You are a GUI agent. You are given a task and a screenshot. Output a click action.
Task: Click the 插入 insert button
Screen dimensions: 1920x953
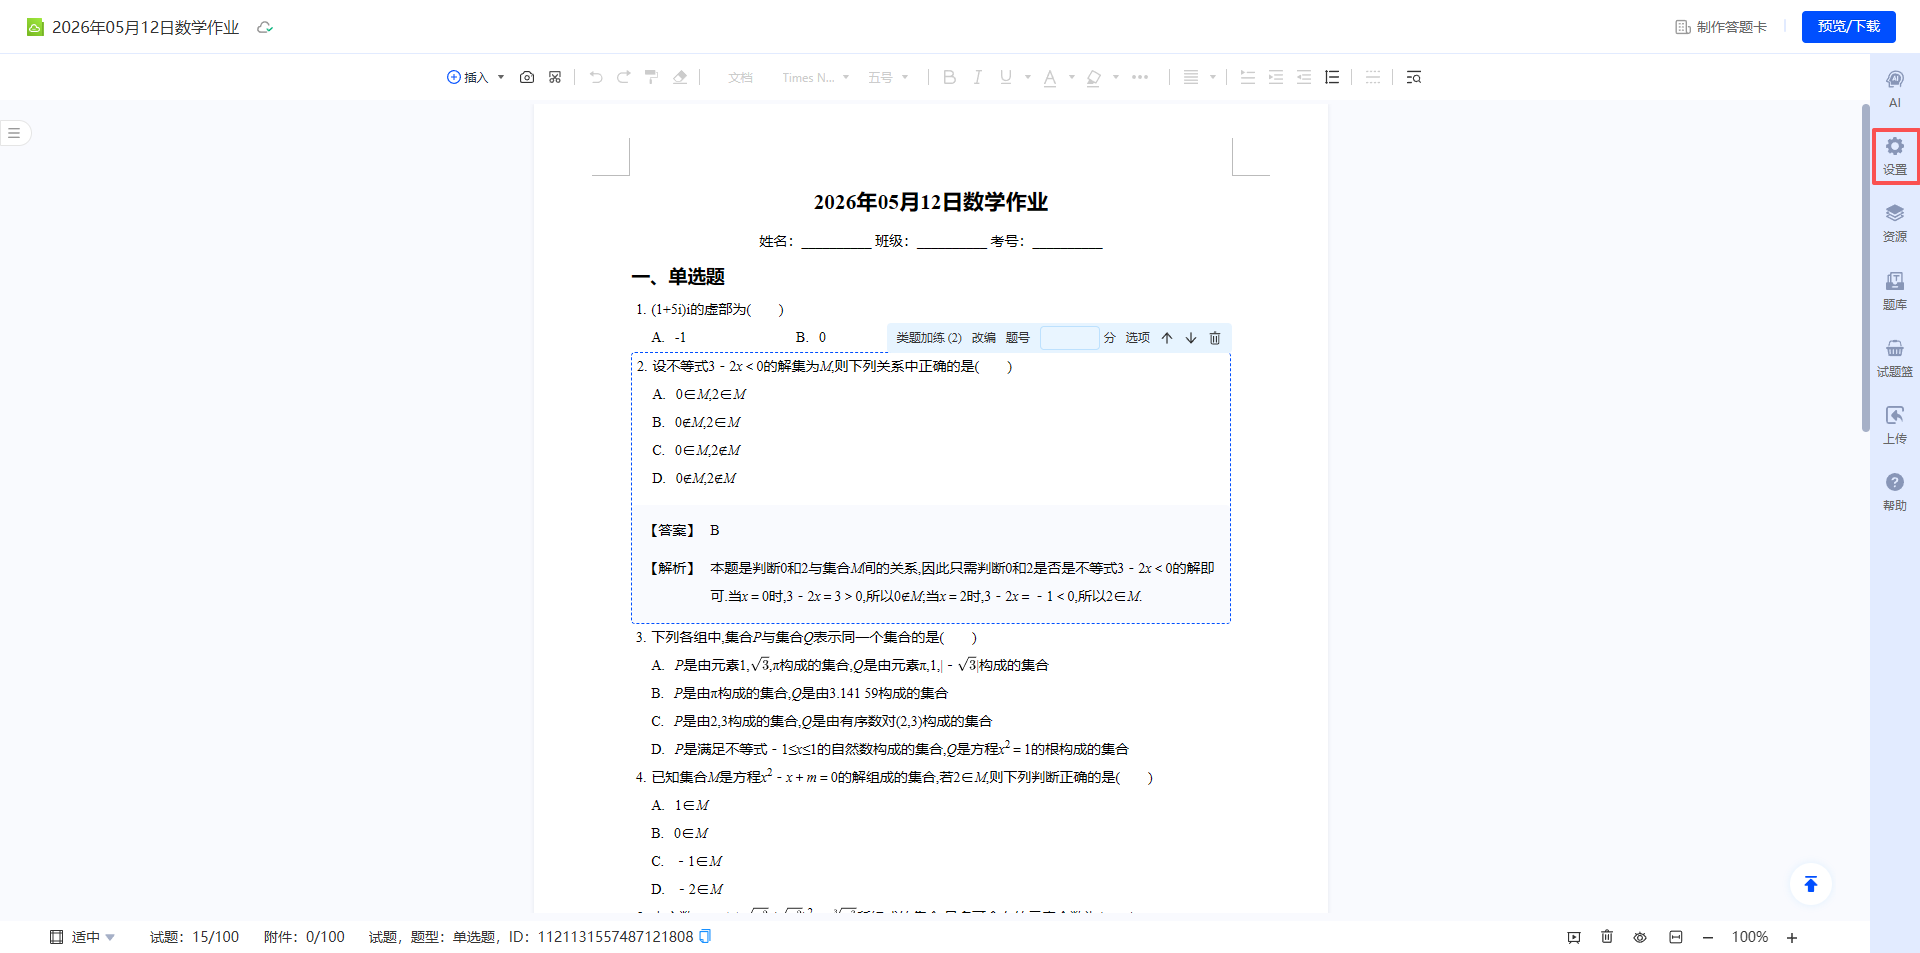(468, 77)
